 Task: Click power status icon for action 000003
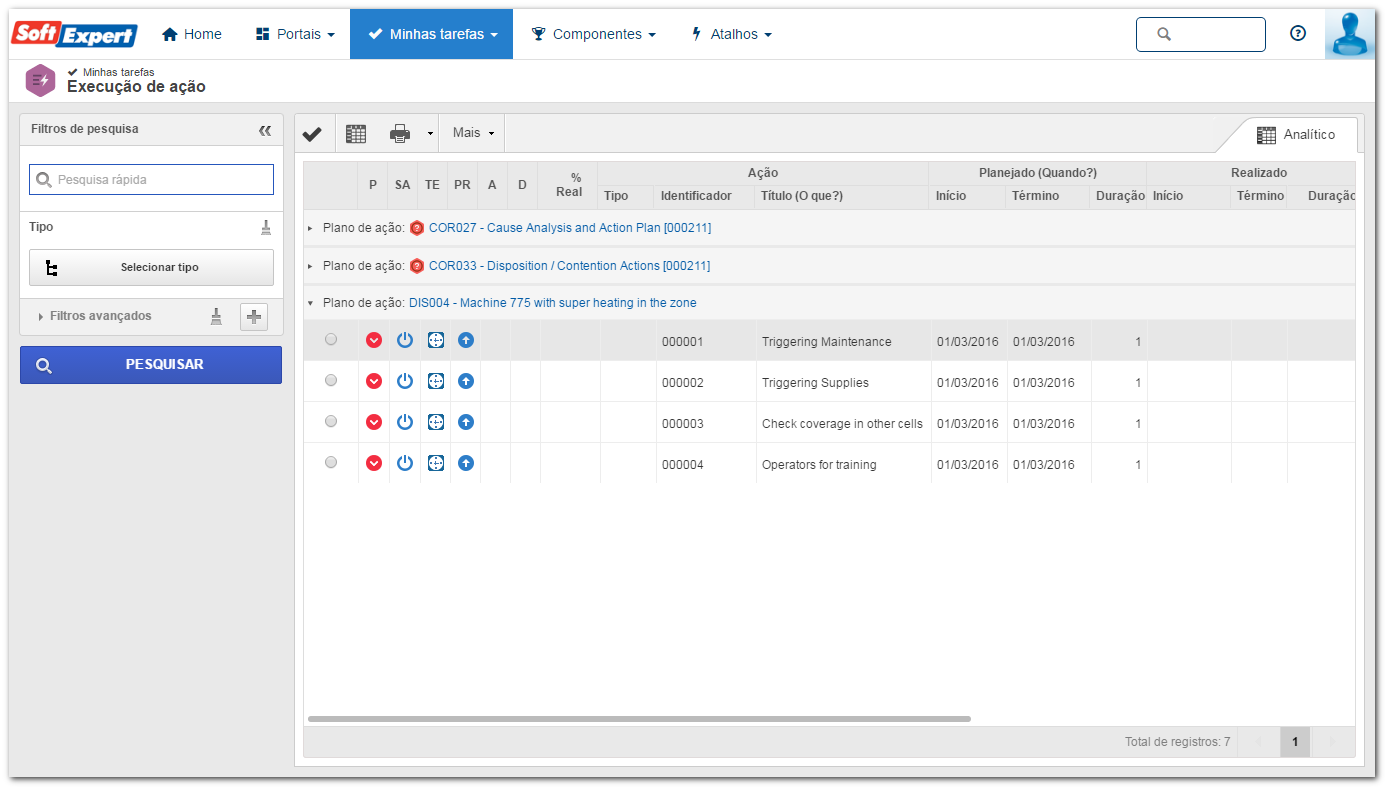(404, 422)
